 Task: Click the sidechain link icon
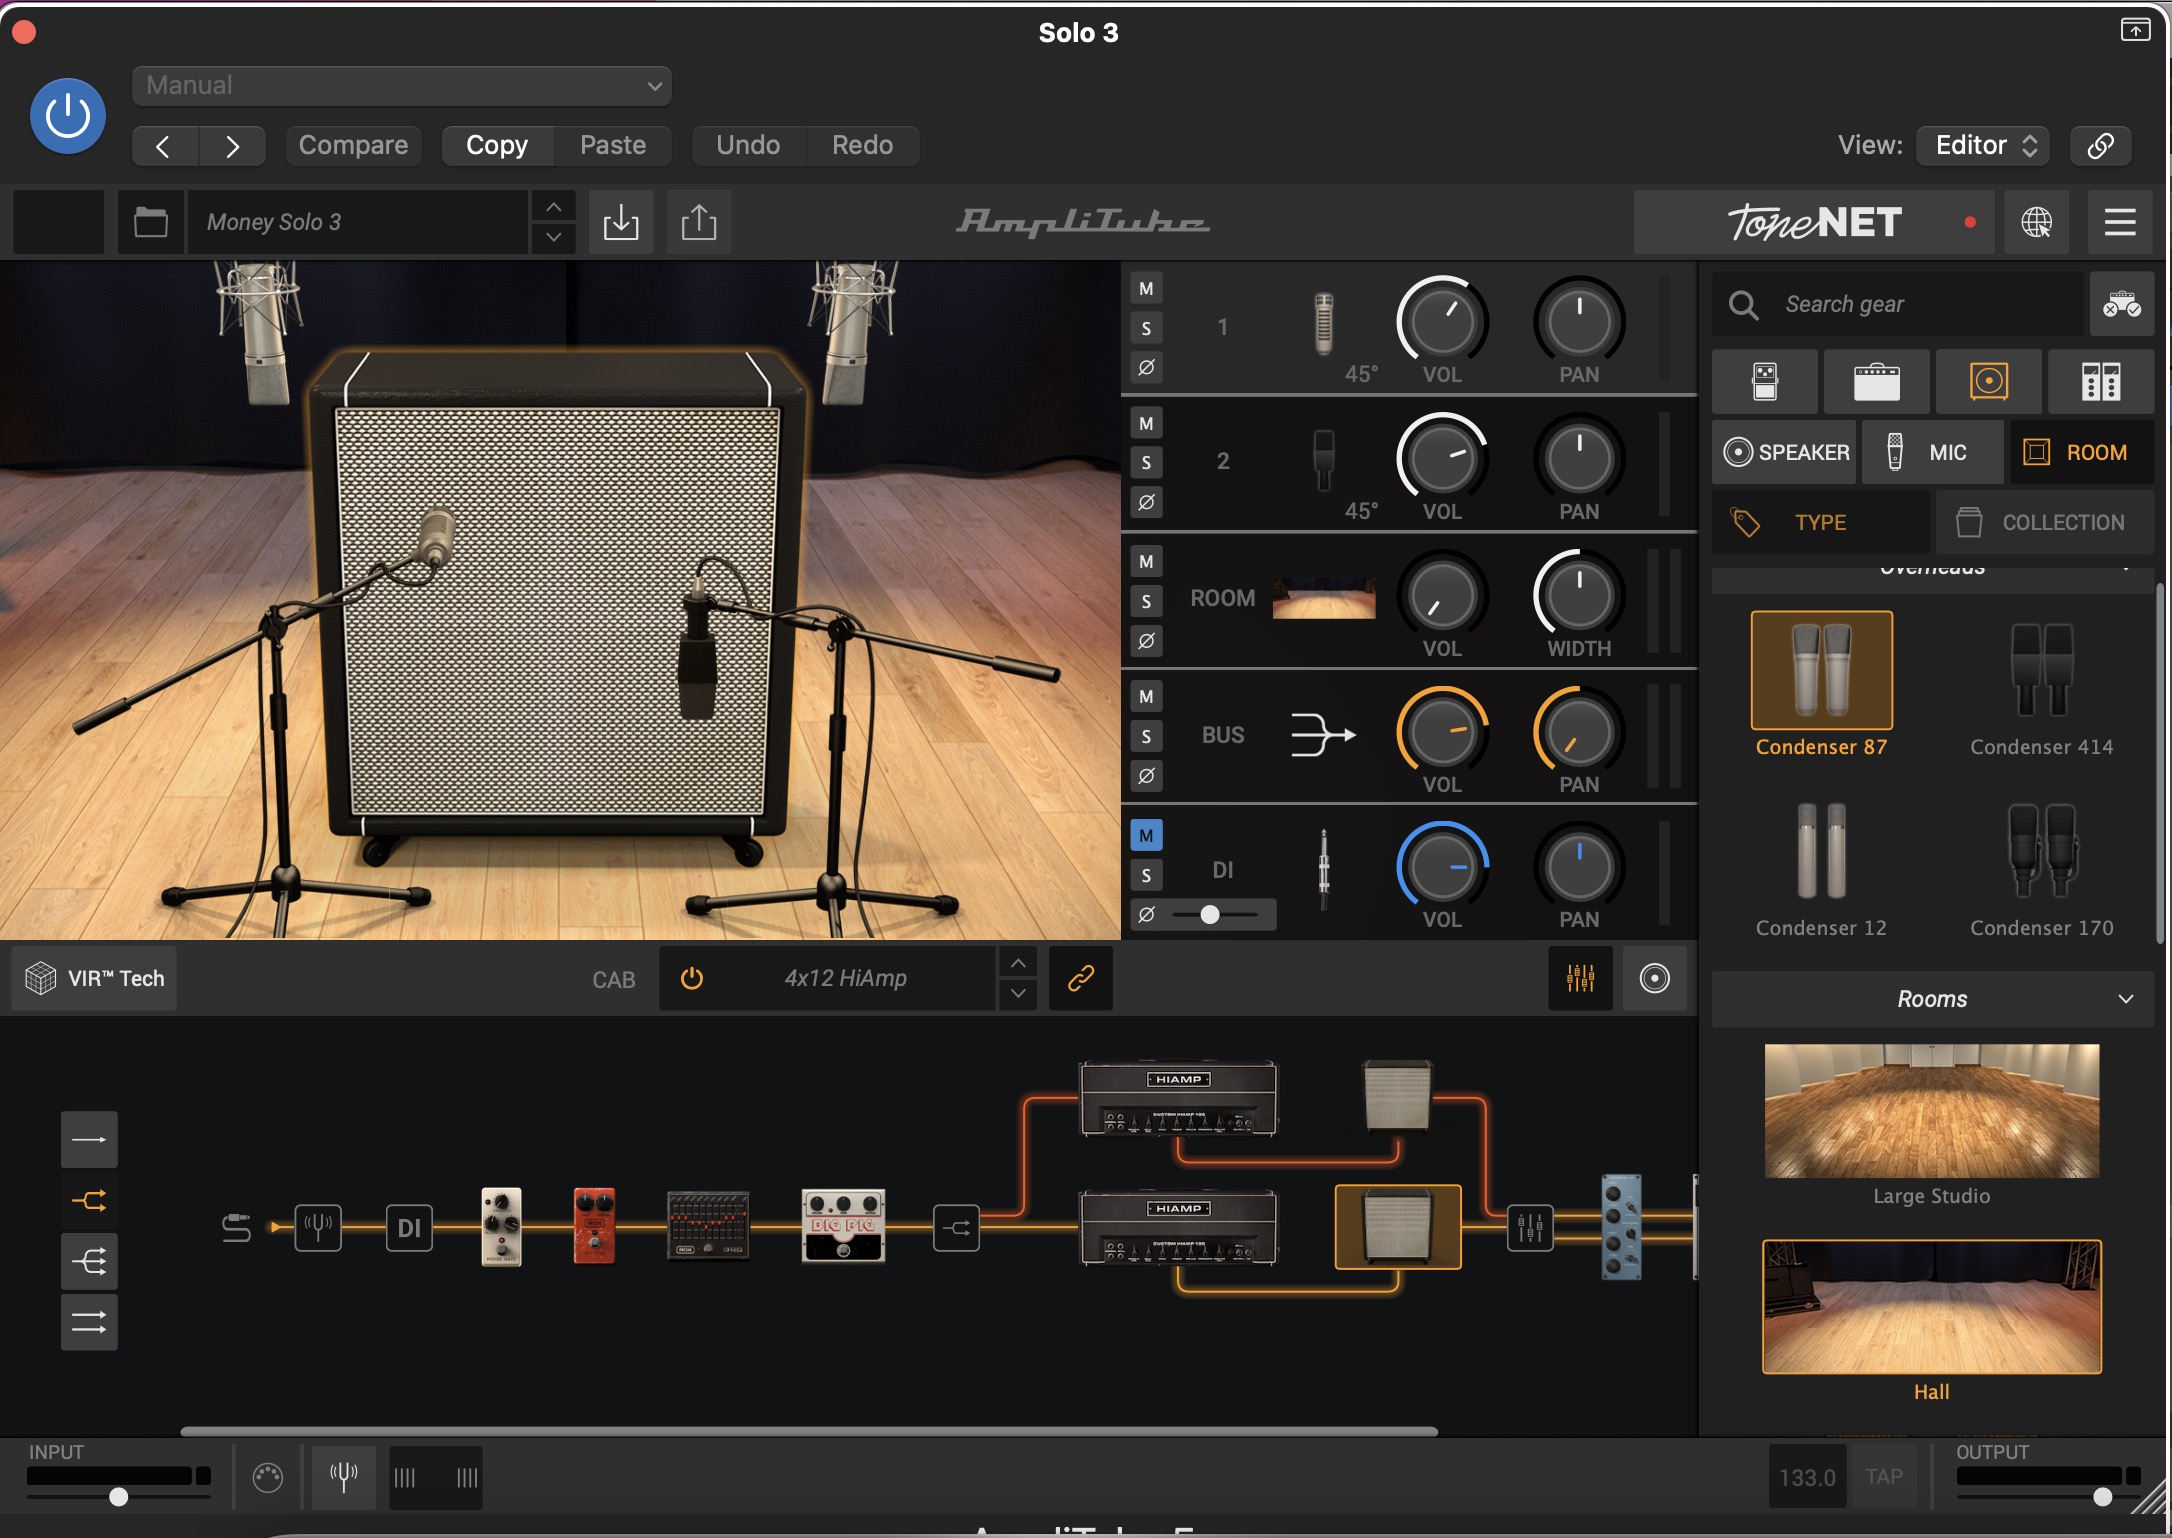2100,146
